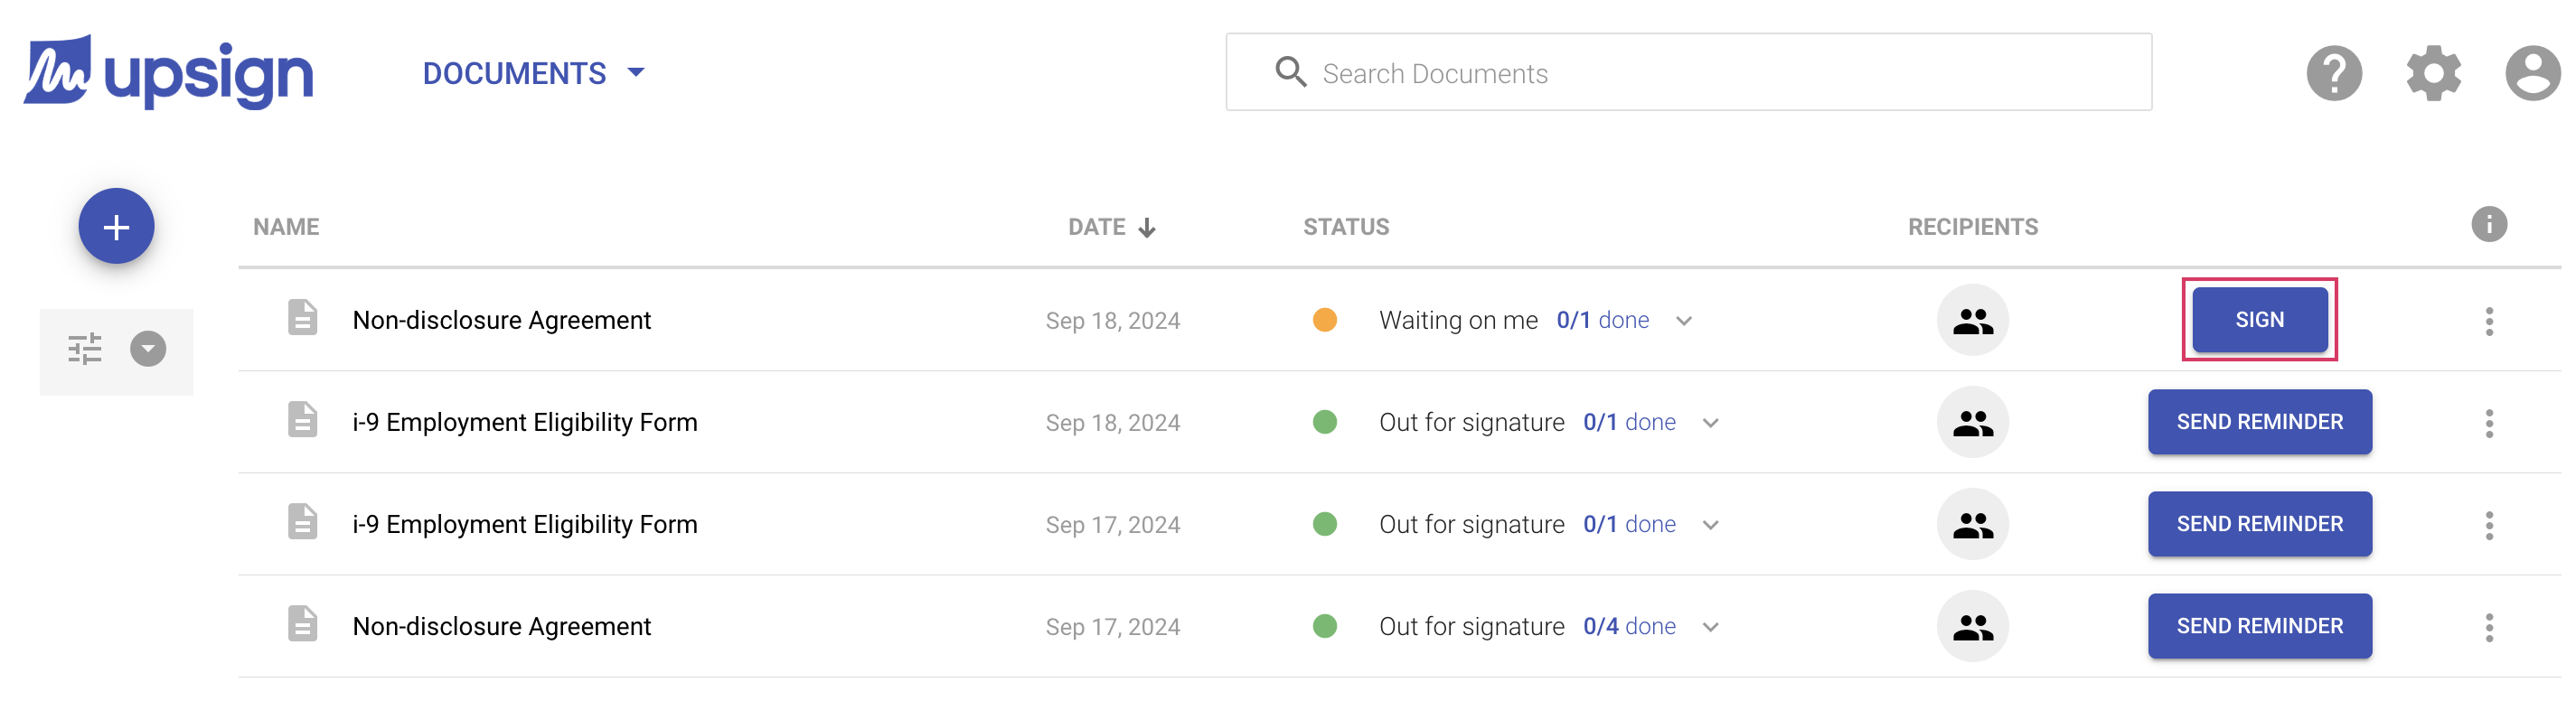Click the filter sliders icon in sidebar
Screen dimensions: 2576x701
tap(85, 349)
